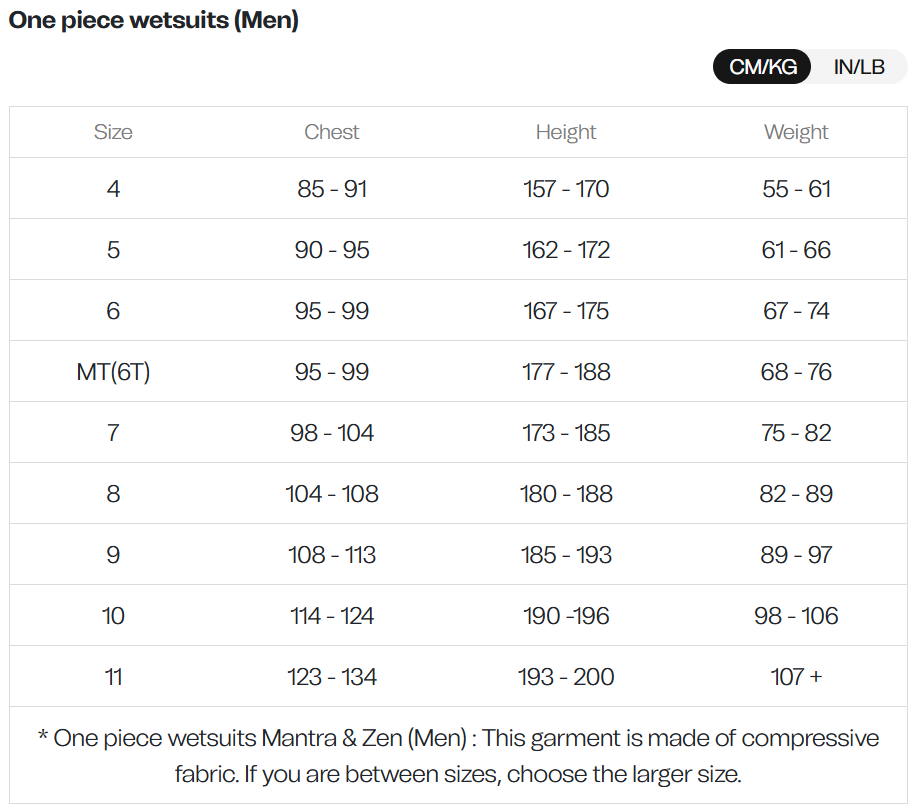Click height range 193 - 200
The width and height of the screenshot is (919, 805).
[x=565, y=676]
